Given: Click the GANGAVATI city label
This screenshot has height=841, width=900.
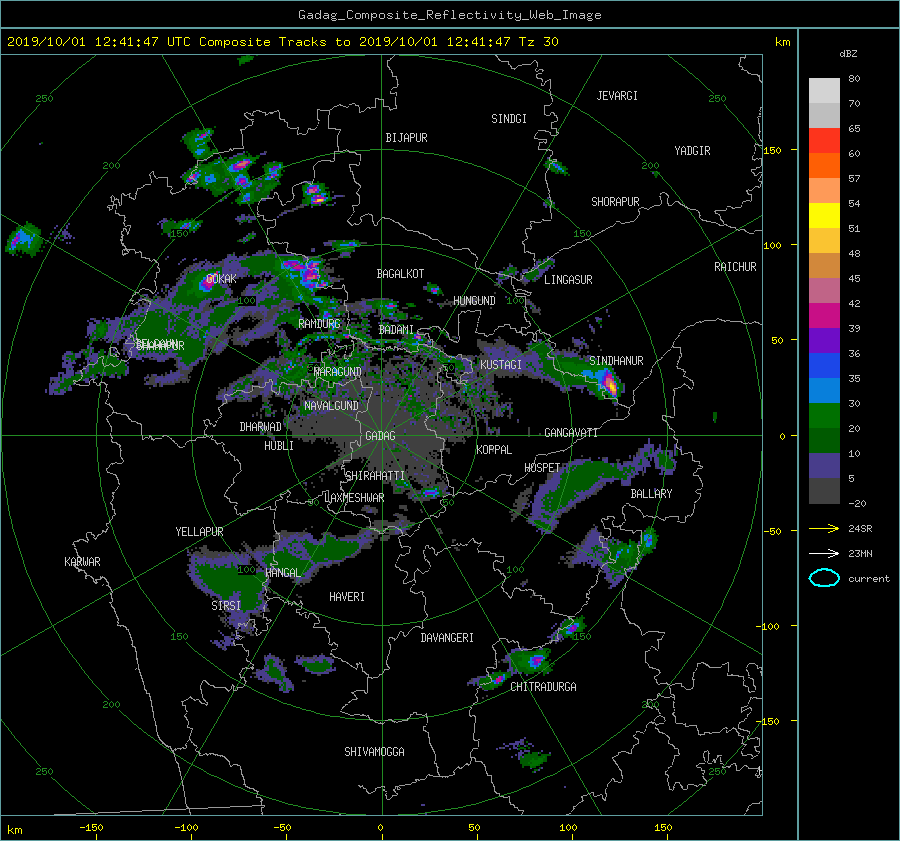Looking at the screenshot, I should click(x=571, y=432).
